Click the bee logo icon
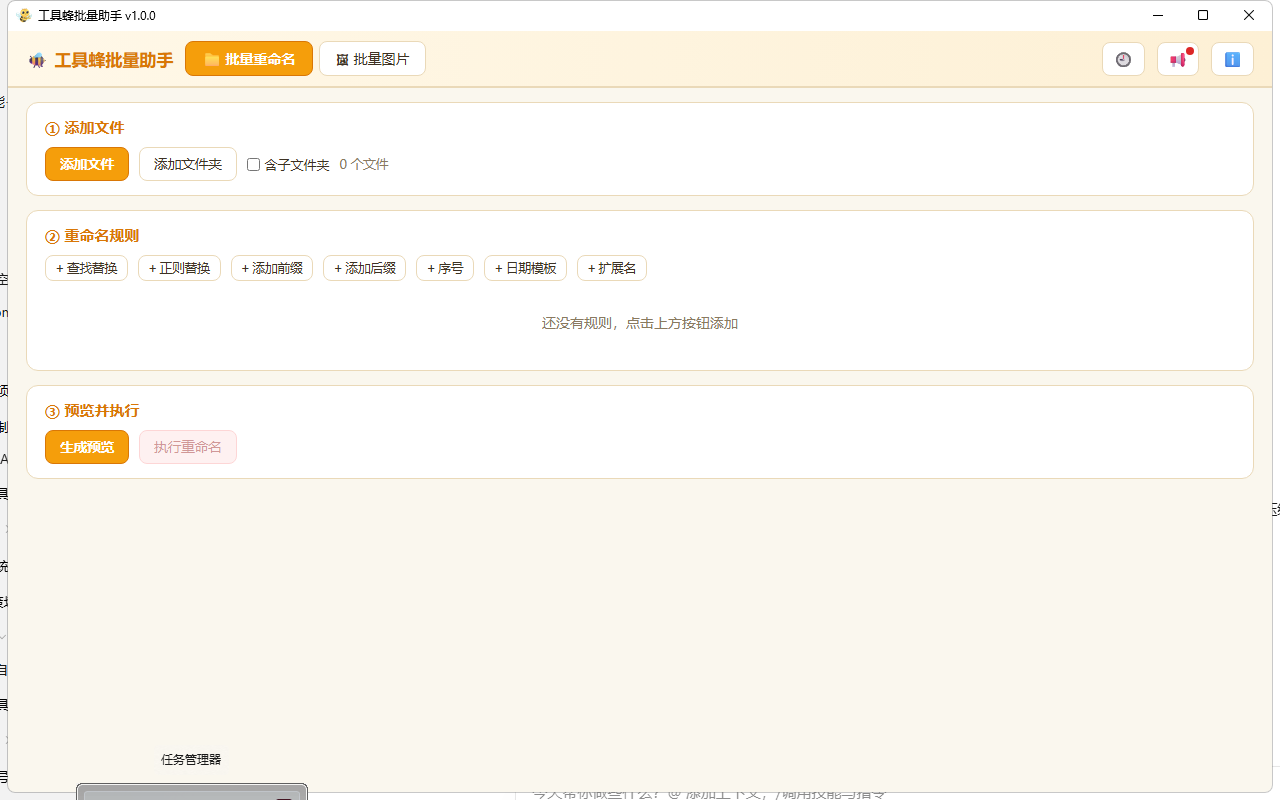 coord(37,60)
